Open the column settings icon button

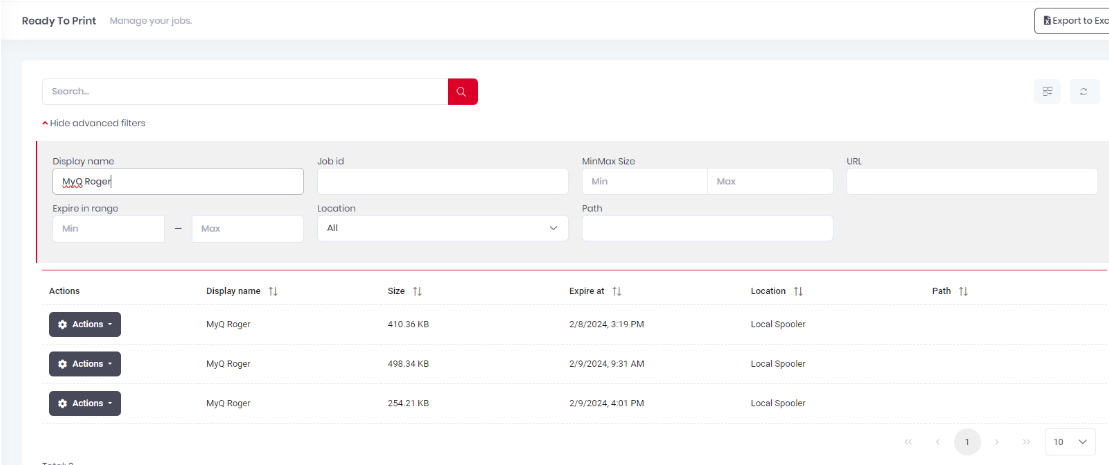1047,91
